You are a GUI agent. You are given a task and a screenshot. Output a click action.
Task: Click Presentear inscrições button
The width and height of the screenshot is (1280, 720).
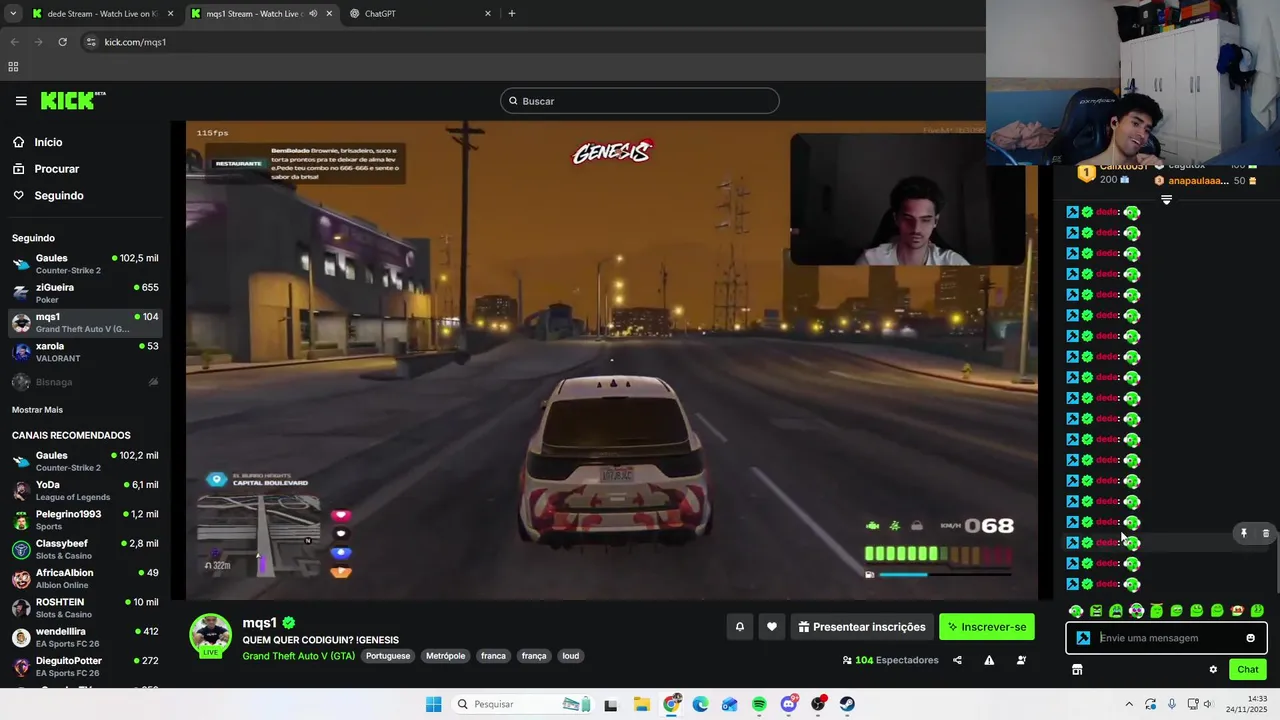pos(862,627)
